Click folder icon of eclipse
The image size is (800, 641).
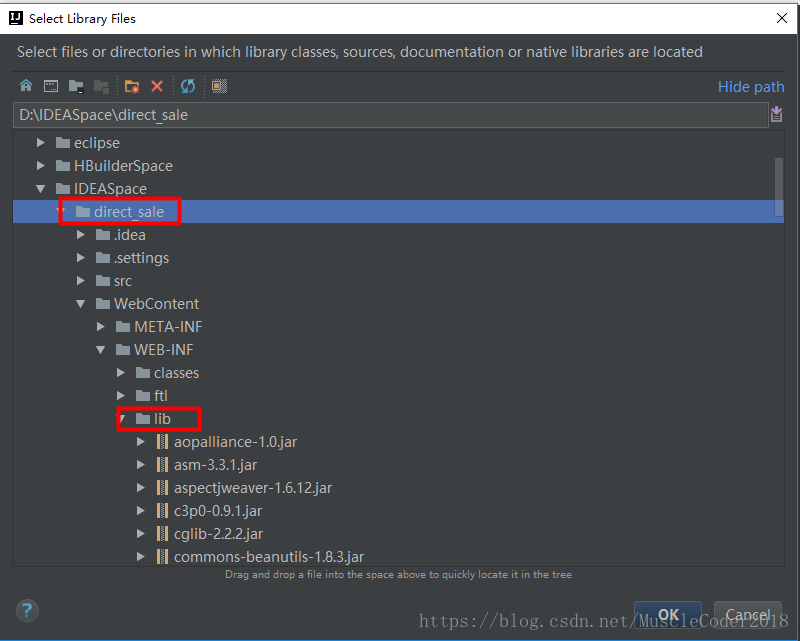click(x=63, y=142)
